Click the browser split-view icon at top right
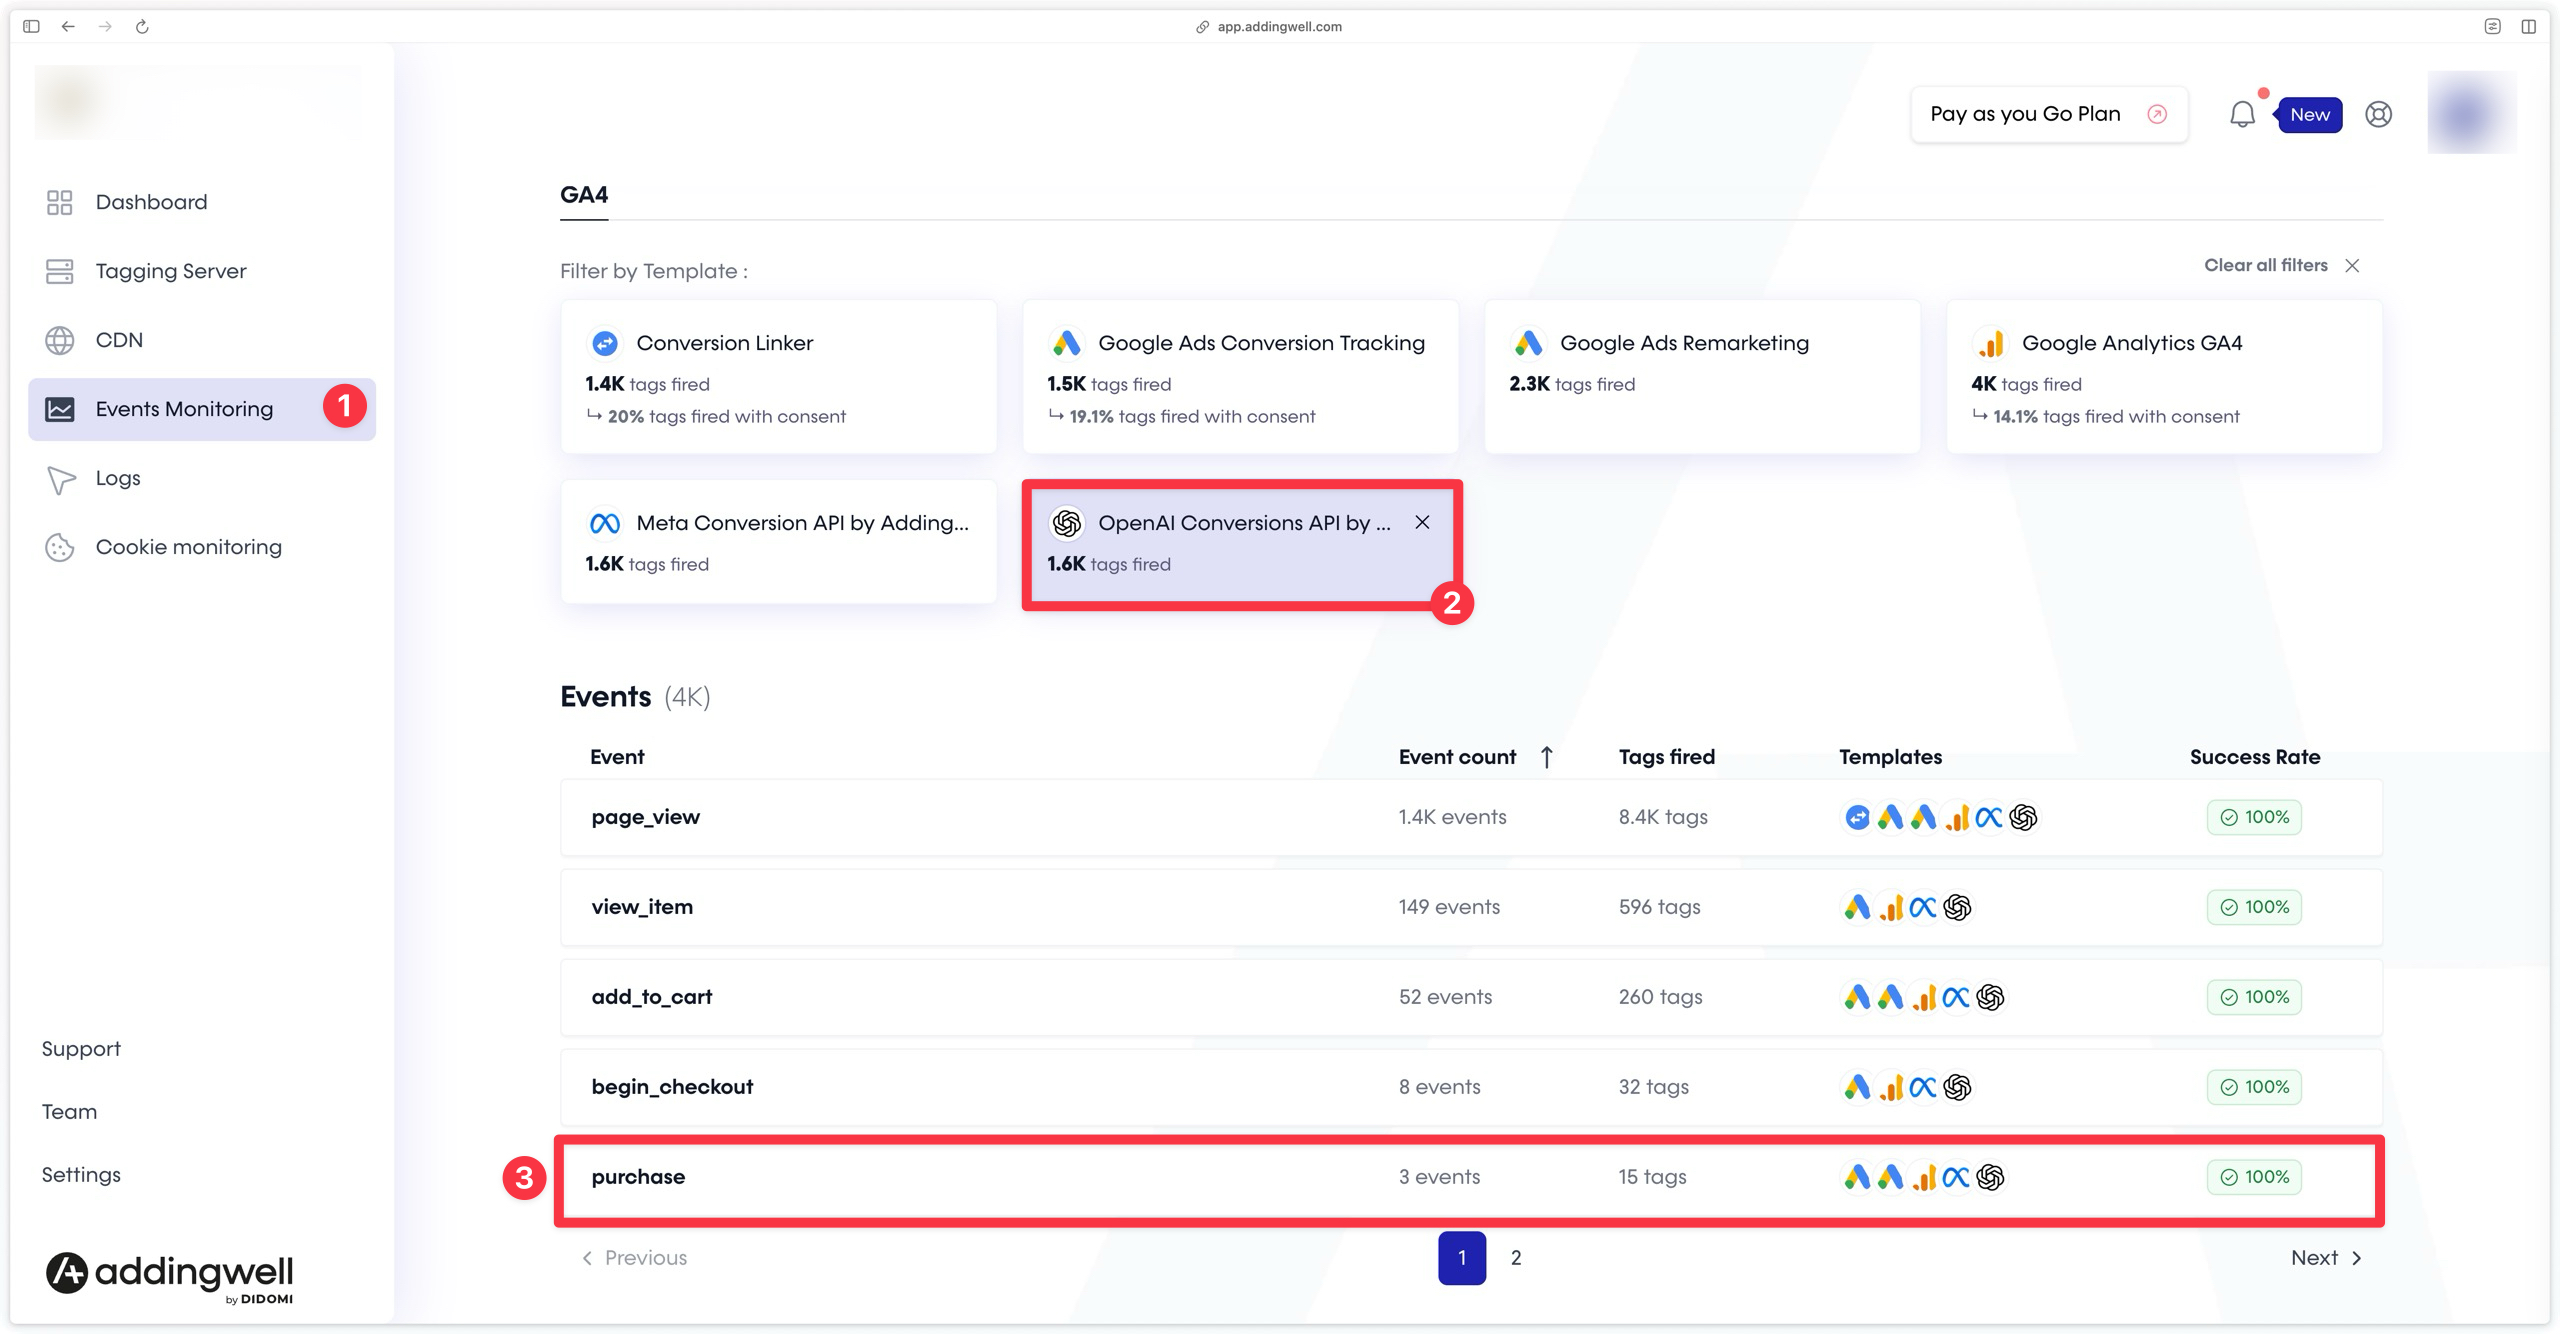Viewport: 2560px width, 1334px height. click(2528, 27)
